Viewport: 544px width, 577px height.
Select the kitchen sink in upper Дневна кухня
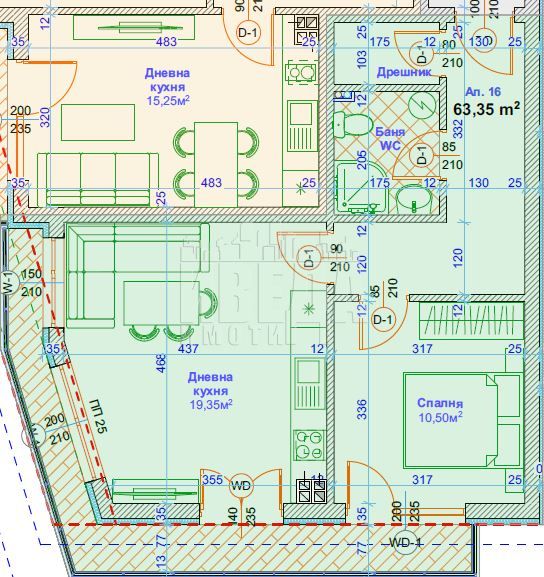302,126
